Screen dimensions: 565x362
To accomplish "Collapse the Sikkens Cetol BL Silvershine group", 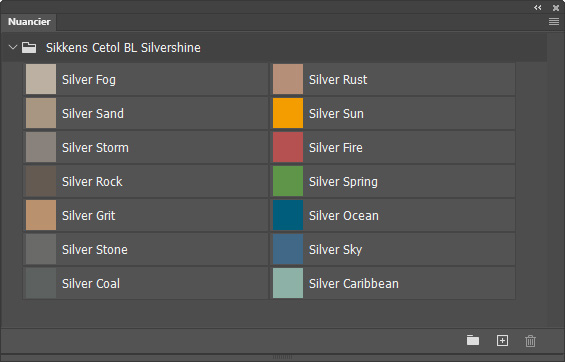I will tap(13, 47).
